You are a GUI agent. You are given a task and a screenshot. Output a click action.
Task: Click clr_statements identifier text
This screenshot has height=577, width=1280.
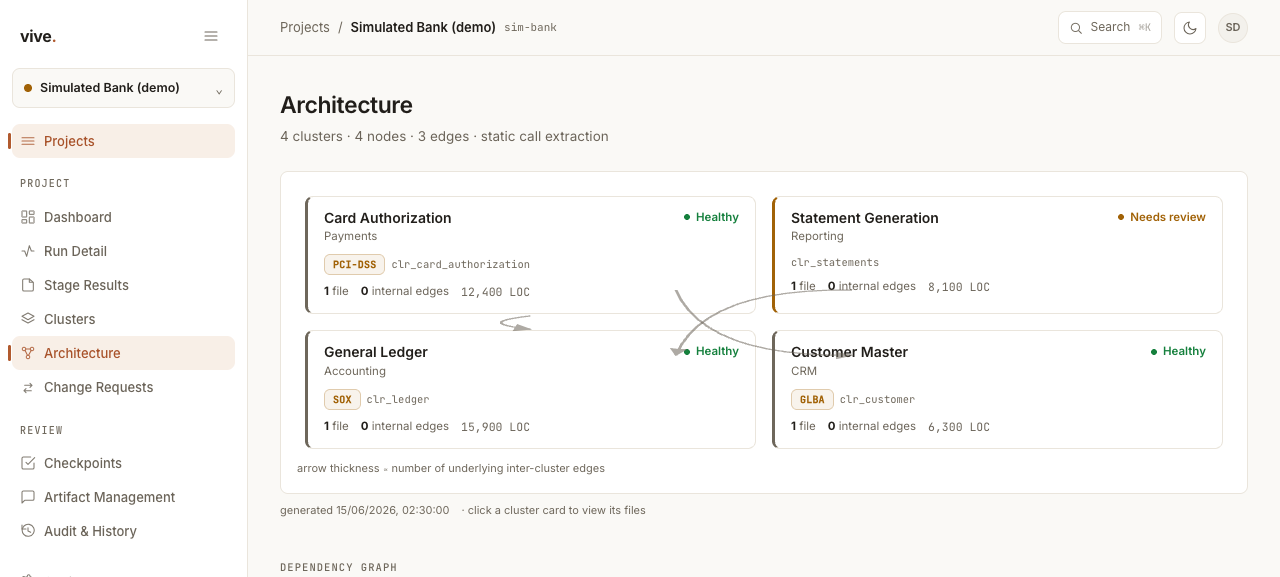[x=835, y=262]
